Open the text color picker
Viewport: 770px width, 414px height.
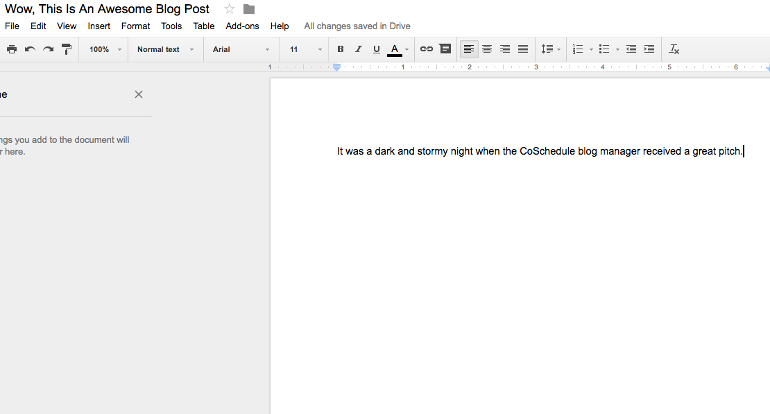point(394,50)
